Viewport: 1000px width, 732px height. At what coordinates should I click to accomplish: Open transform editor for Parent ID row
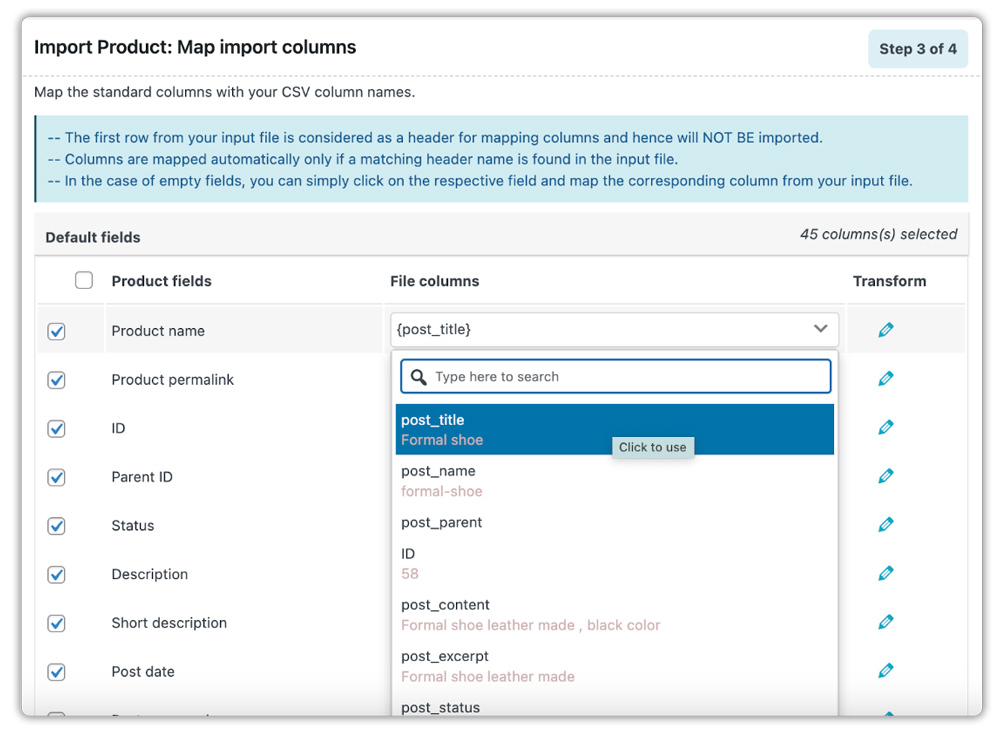pyautogui.click(x=885, y=476)
